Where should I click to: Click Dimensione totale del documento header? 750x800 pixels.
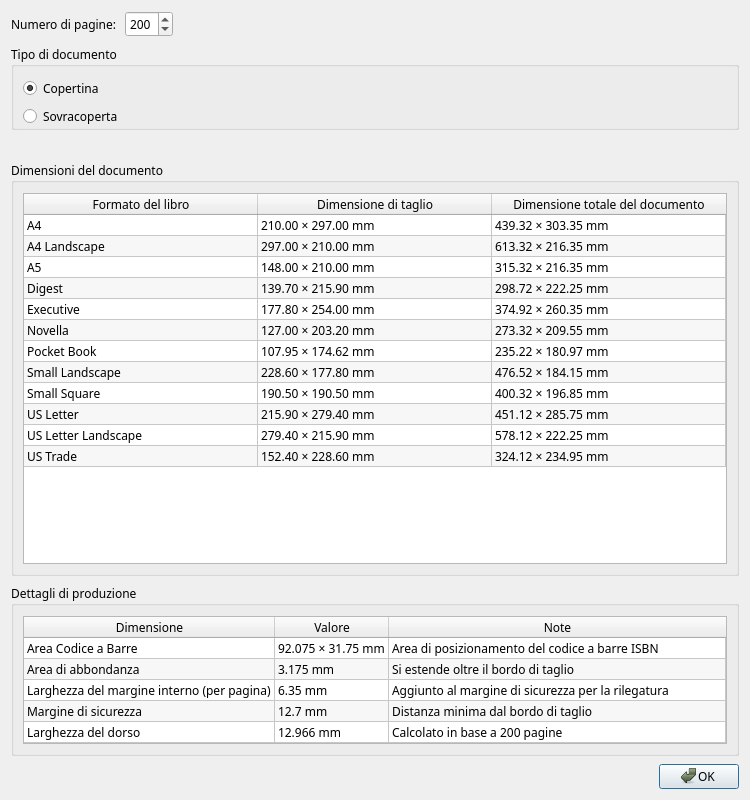(x=609, y=204)
